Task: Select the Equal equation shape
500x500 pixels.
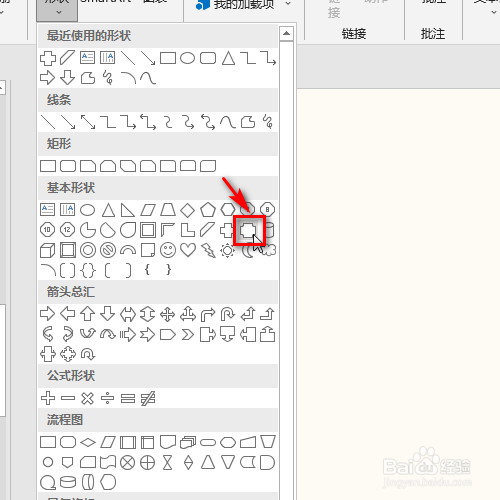Action: [128, 398]
